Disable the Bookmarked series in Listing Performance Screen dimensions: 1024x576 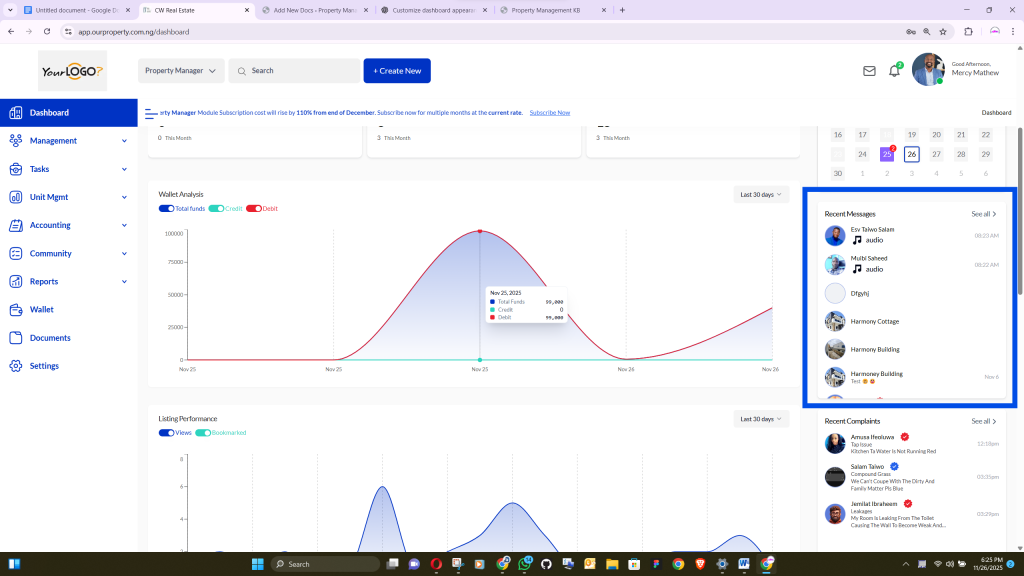[x=203, y=433]
